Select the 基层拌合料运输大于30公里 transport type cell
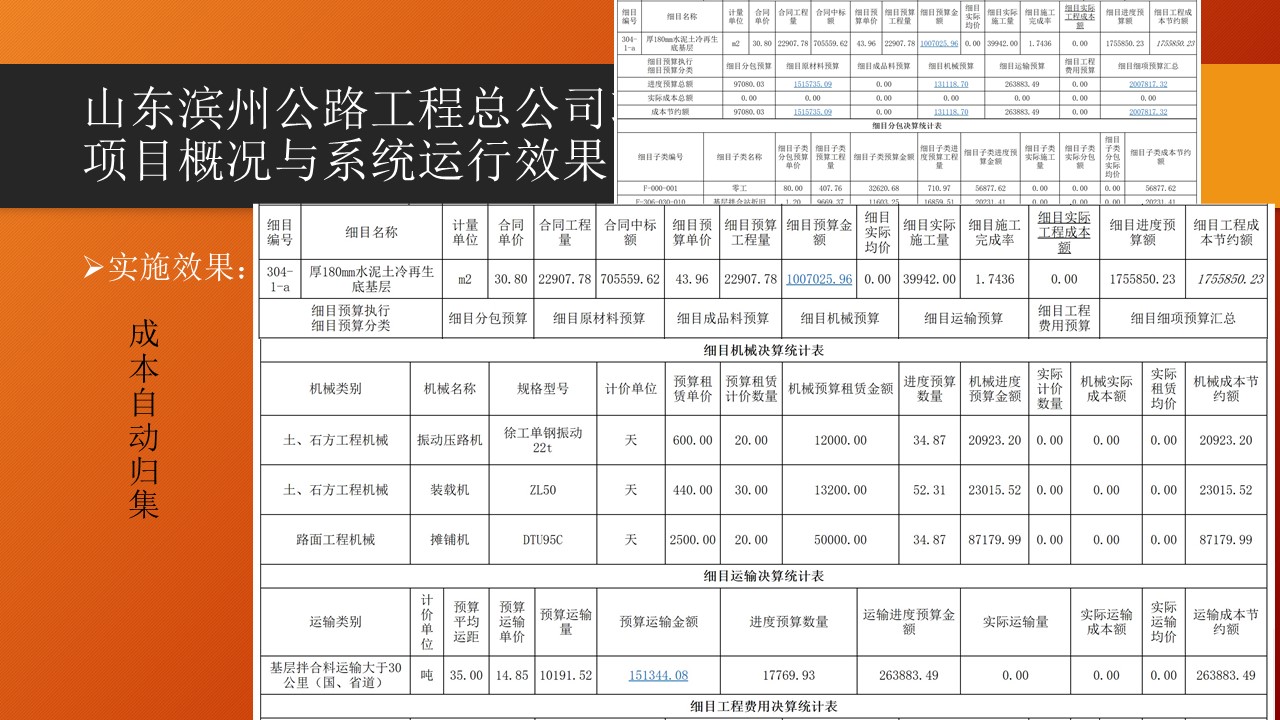 336,675
